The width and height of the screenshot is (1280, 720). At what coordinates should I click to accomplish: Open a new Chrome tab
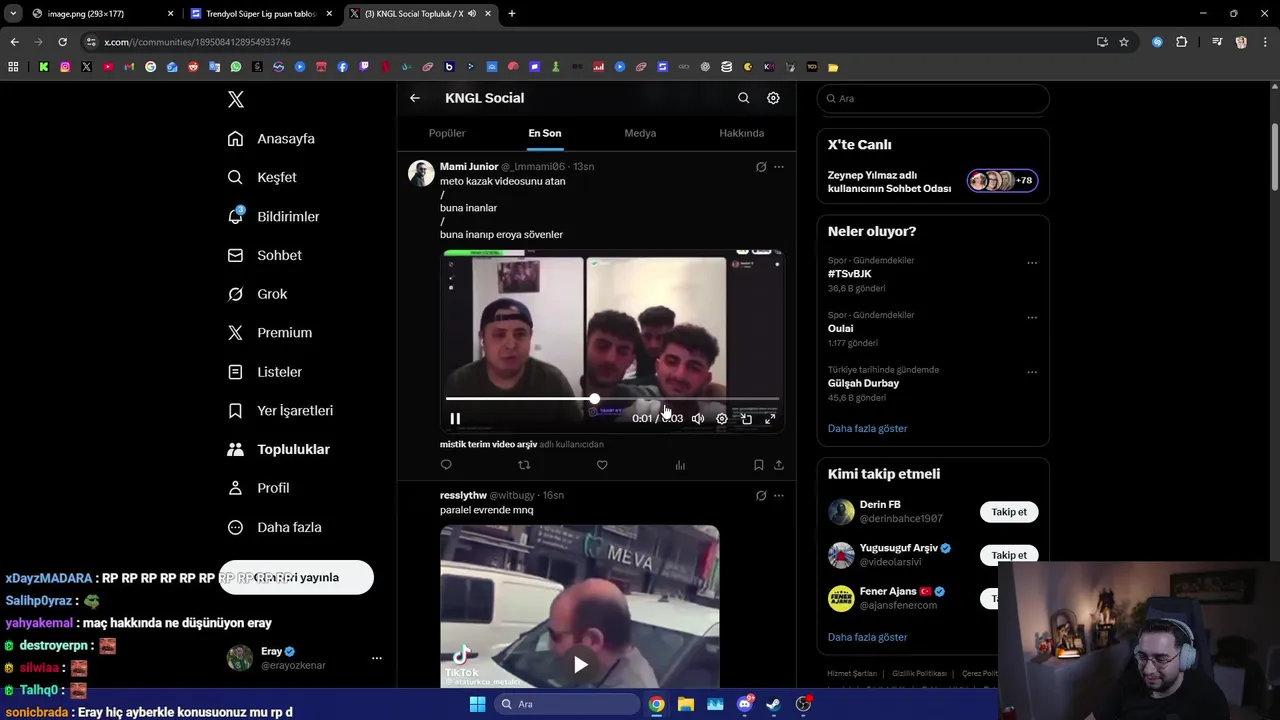(x=511, y=14)
